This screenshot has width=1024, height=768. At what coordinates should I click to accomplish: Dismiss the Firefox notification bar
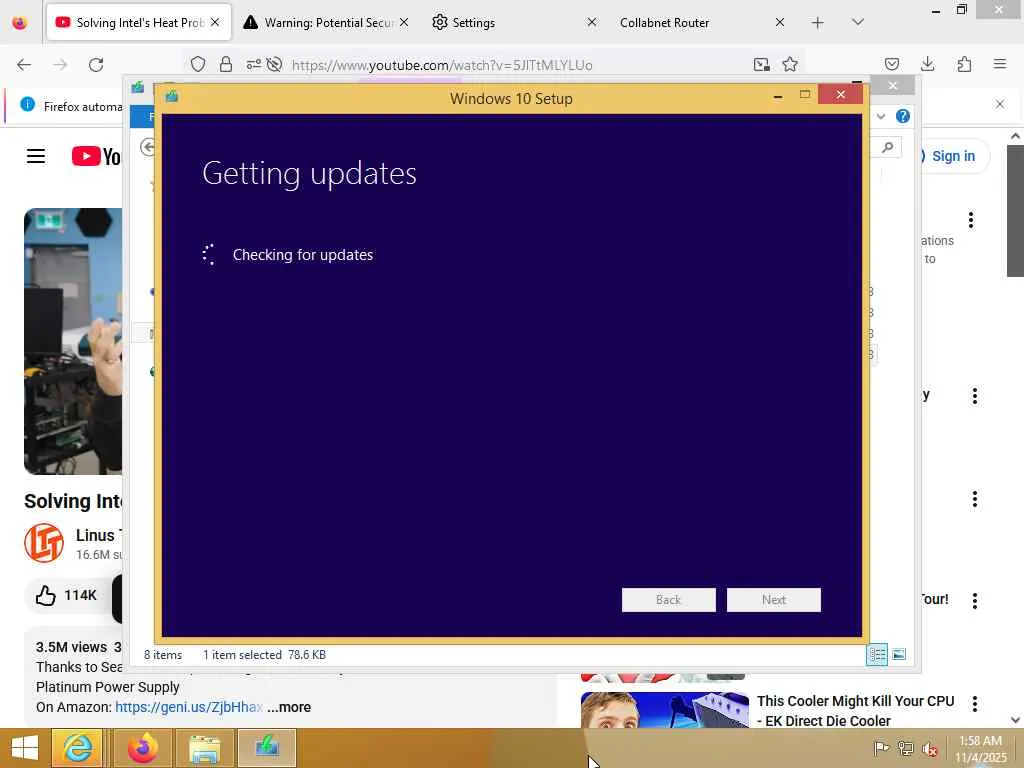coord(1000,104)
